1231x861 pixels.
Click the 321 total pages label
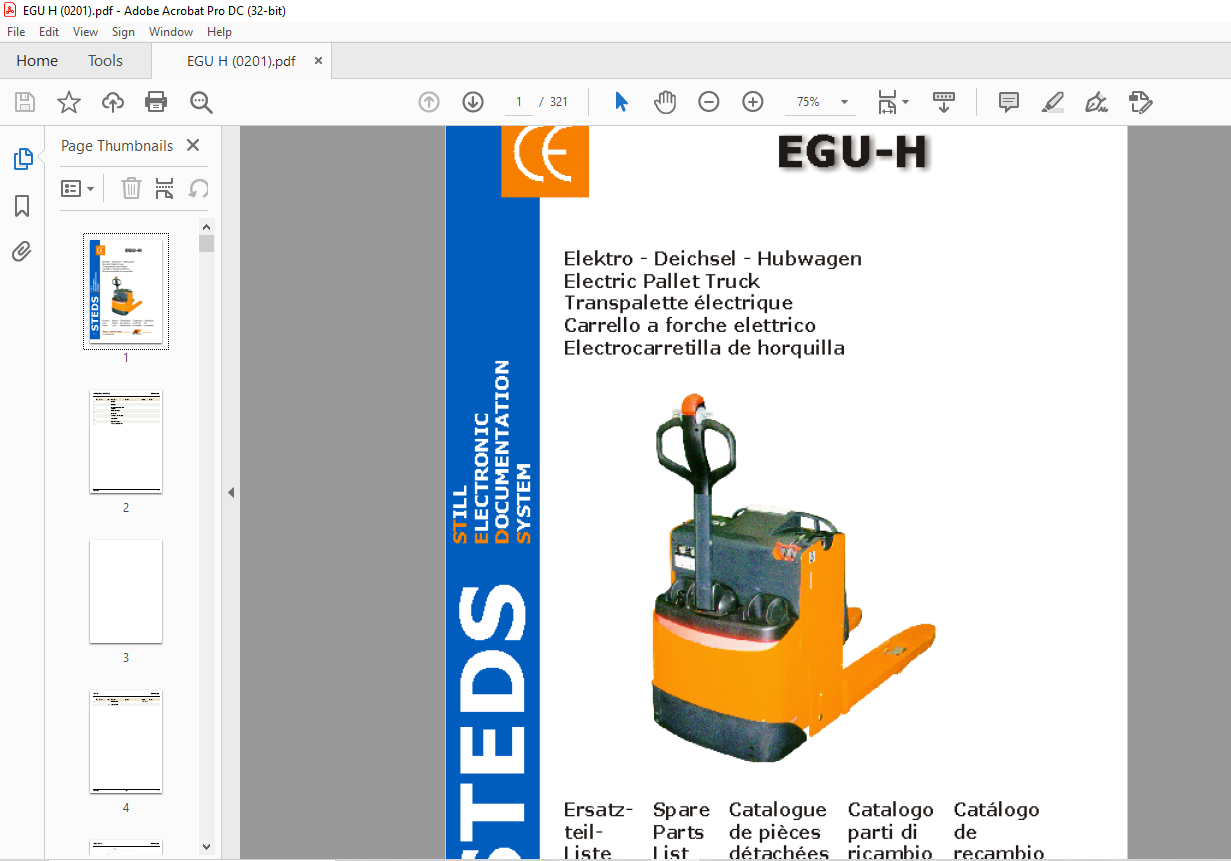[x=559, y=102]
